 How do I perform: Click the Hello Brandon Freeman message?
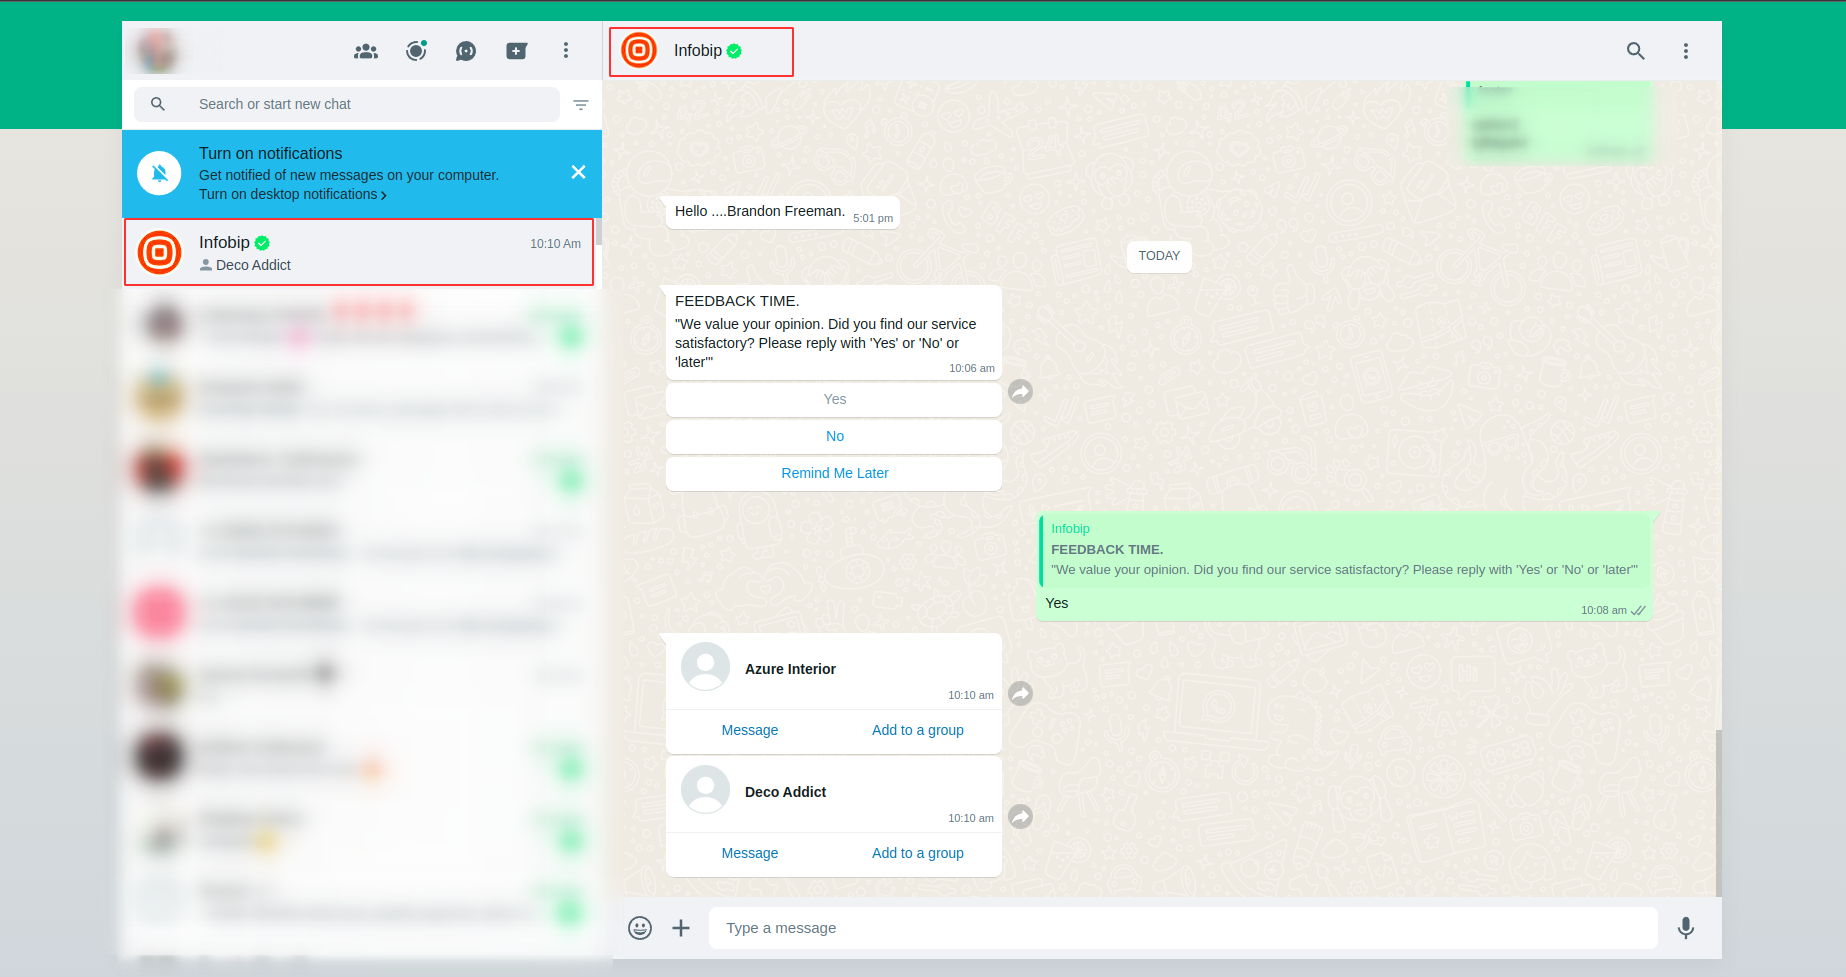(783, 212)
